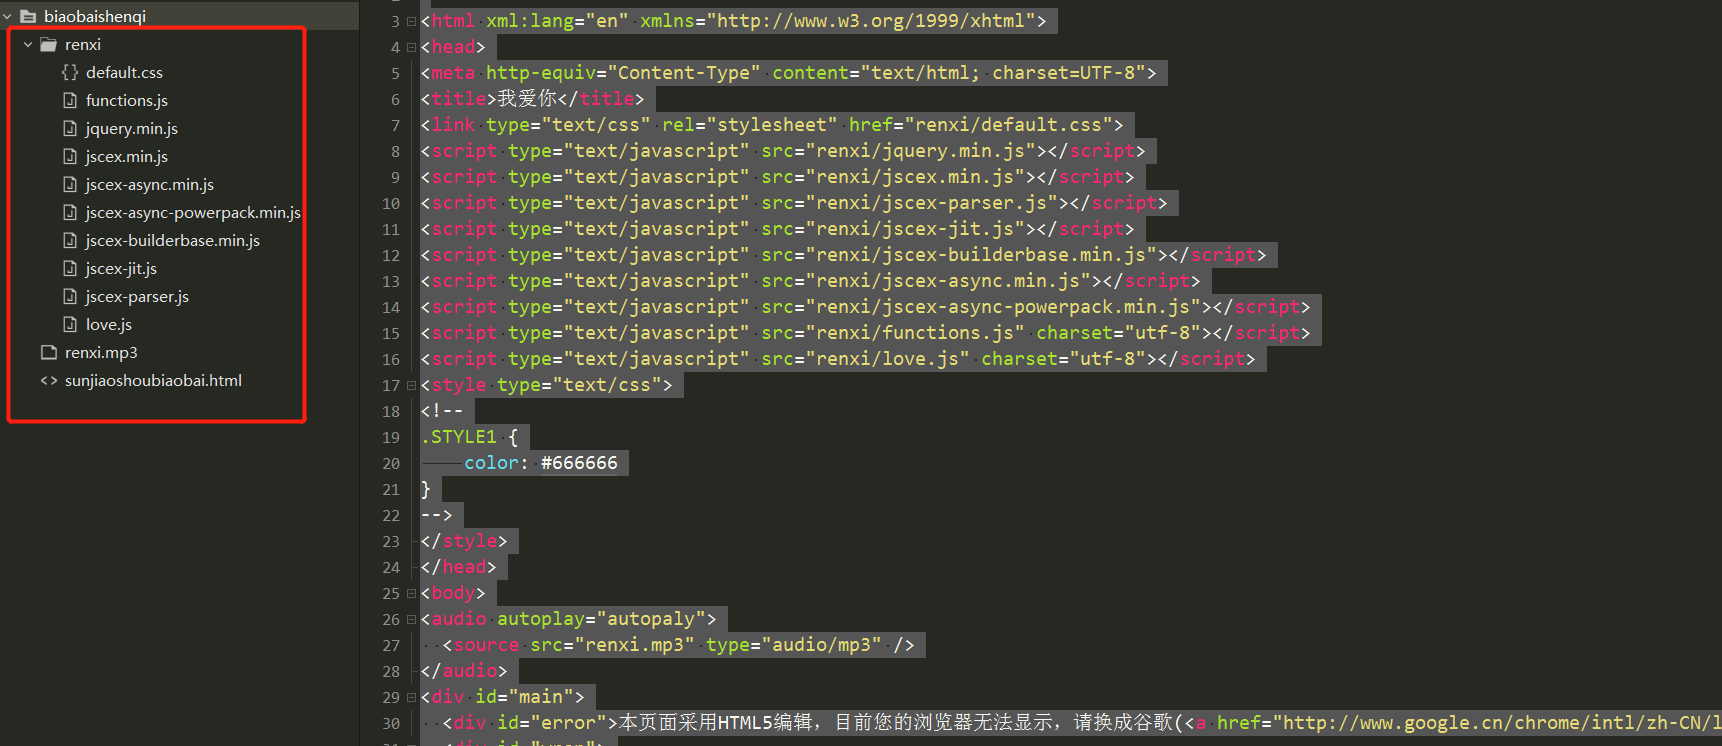
Task: Open jscex-builderbase.min.js file
Action: (173, 241)
